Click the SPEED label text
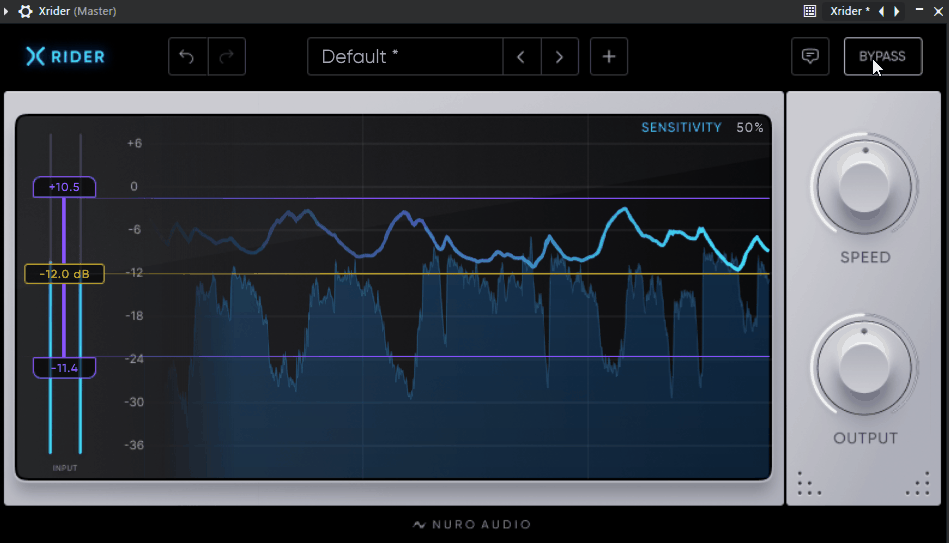 [x=865, y=257]
